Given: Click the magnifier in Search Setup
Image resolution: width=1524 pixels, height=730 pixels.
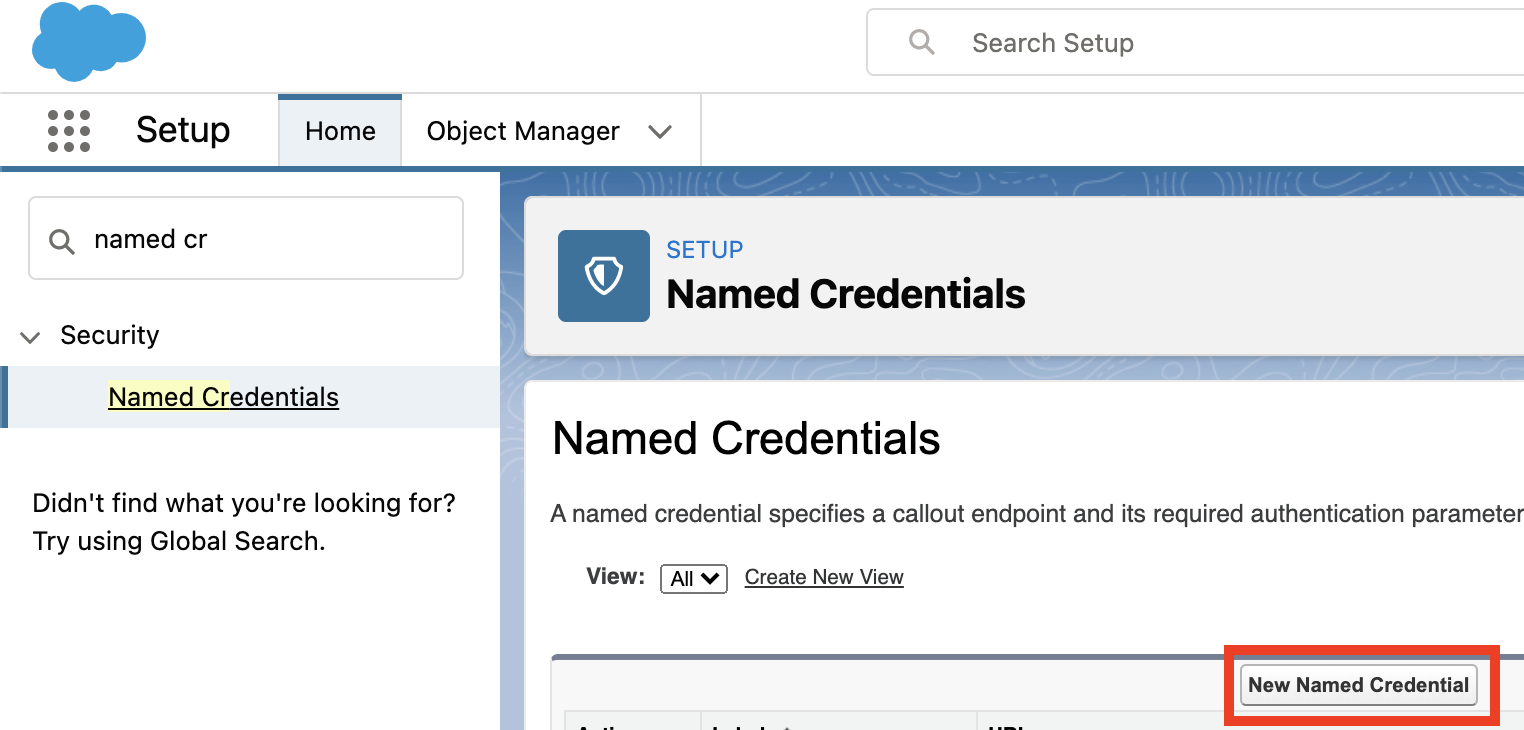Looking at the screenshot, I should (x=922, y=42).
